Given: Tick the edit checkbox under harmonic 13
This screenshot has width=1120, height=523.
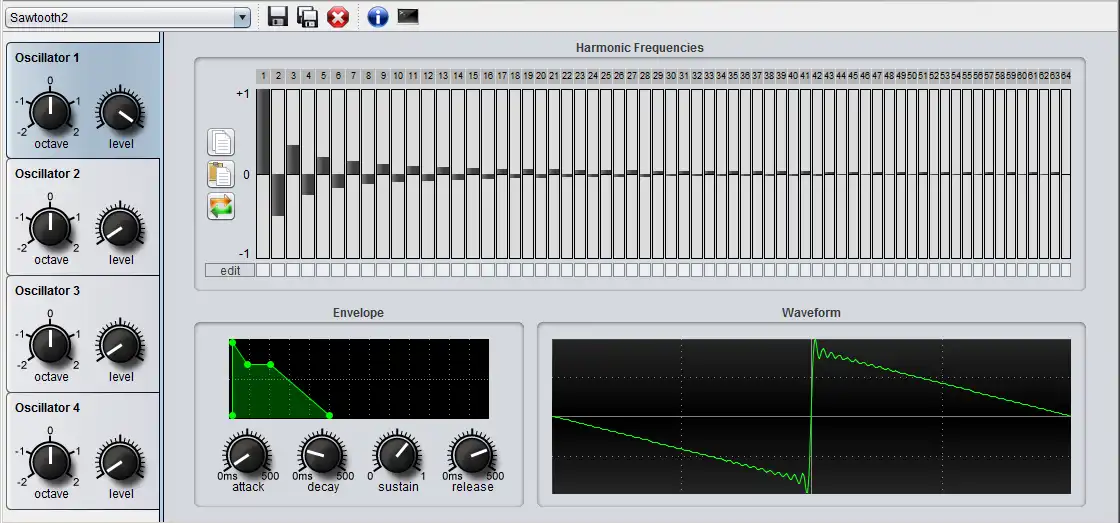Looking at the screenshot, I should [443, 270].
